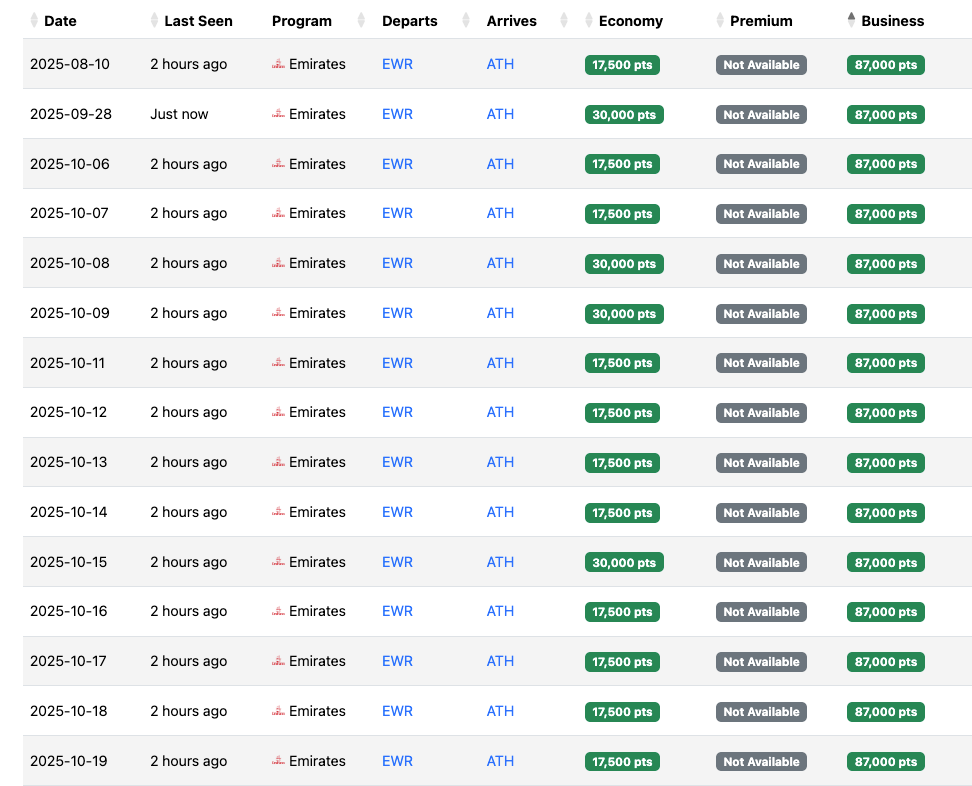Select 87,000 pts Business on 2025-08-10

click(x=886, y=64)
